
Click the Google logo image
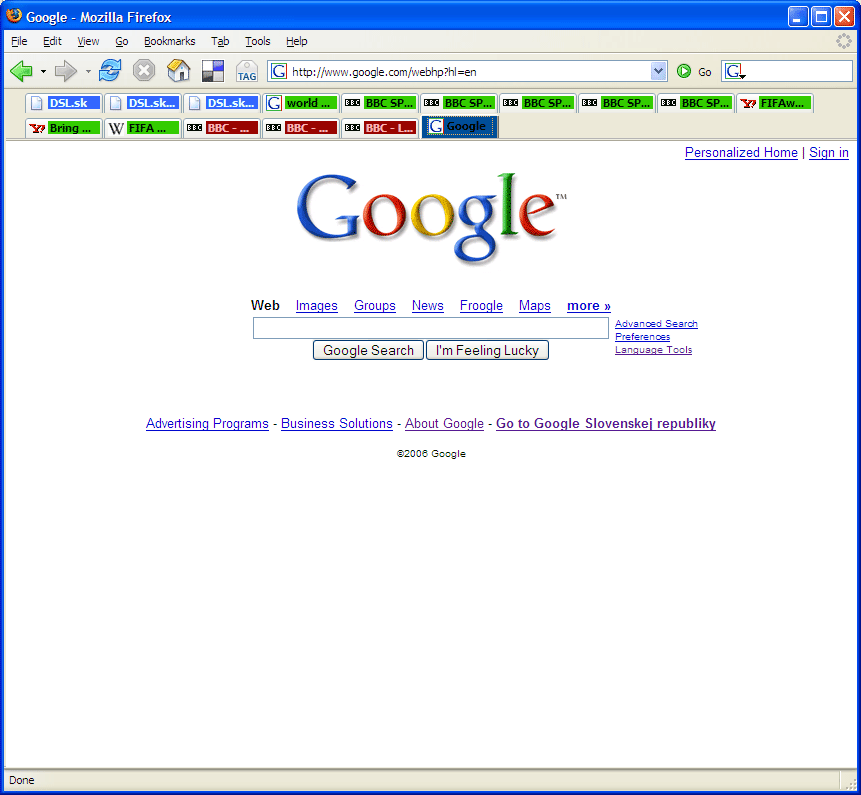click(x=432, y=219)
